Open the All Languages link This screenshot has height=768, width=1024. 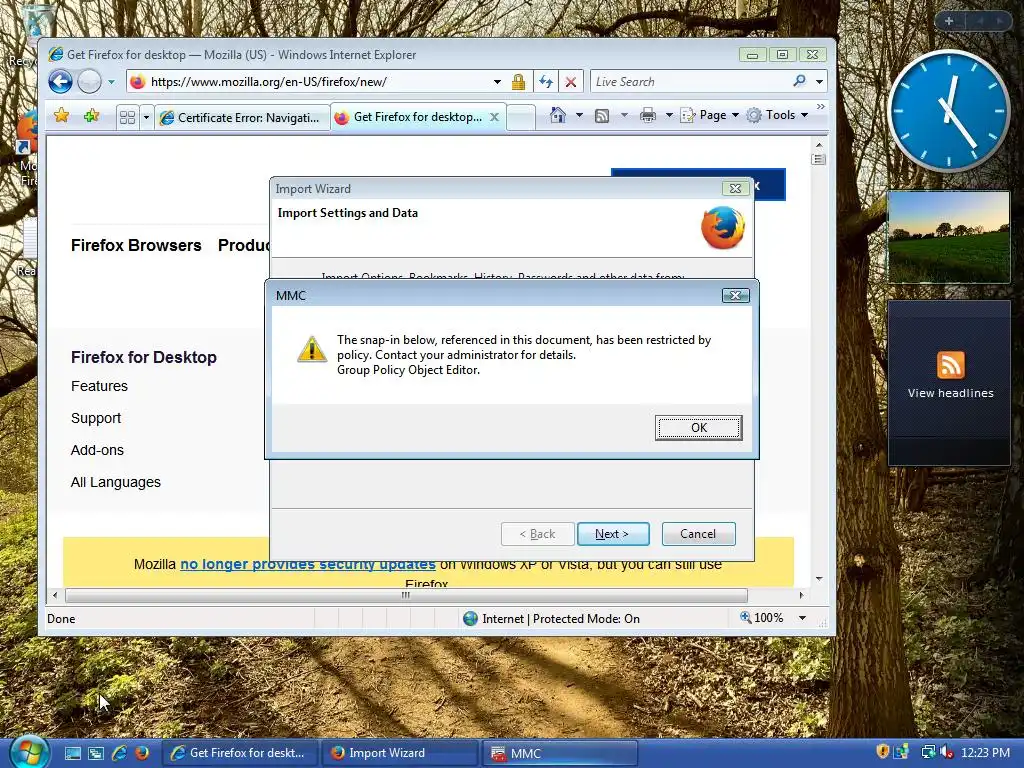coord(116,482)
